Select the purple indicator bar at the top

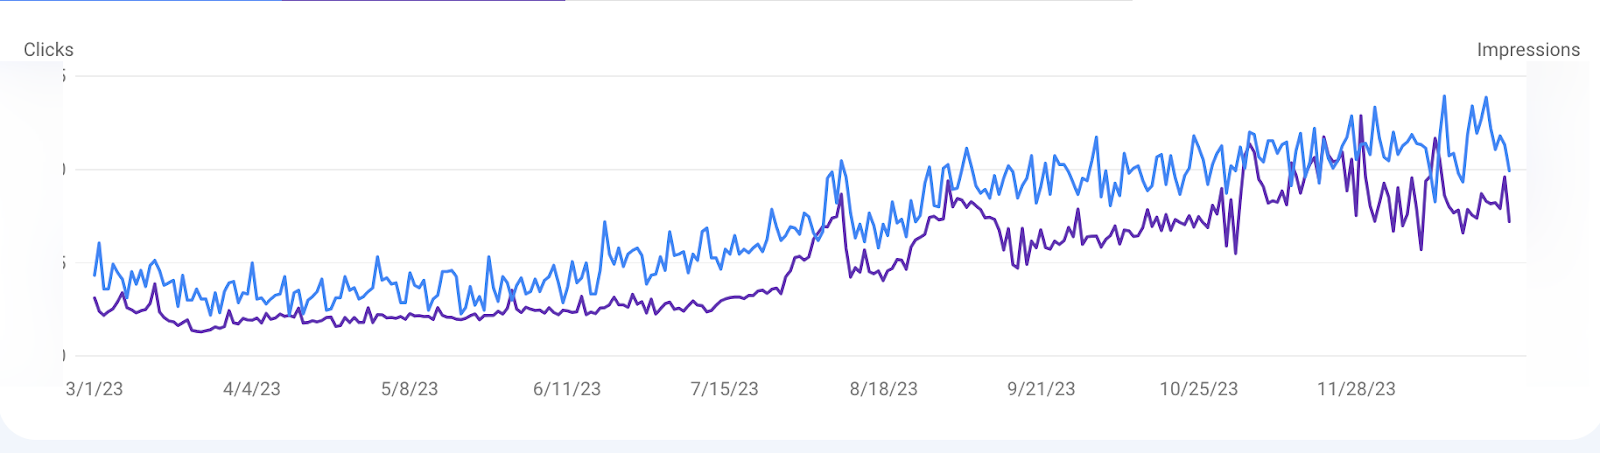pyautogui.click(x=423, y=1)
